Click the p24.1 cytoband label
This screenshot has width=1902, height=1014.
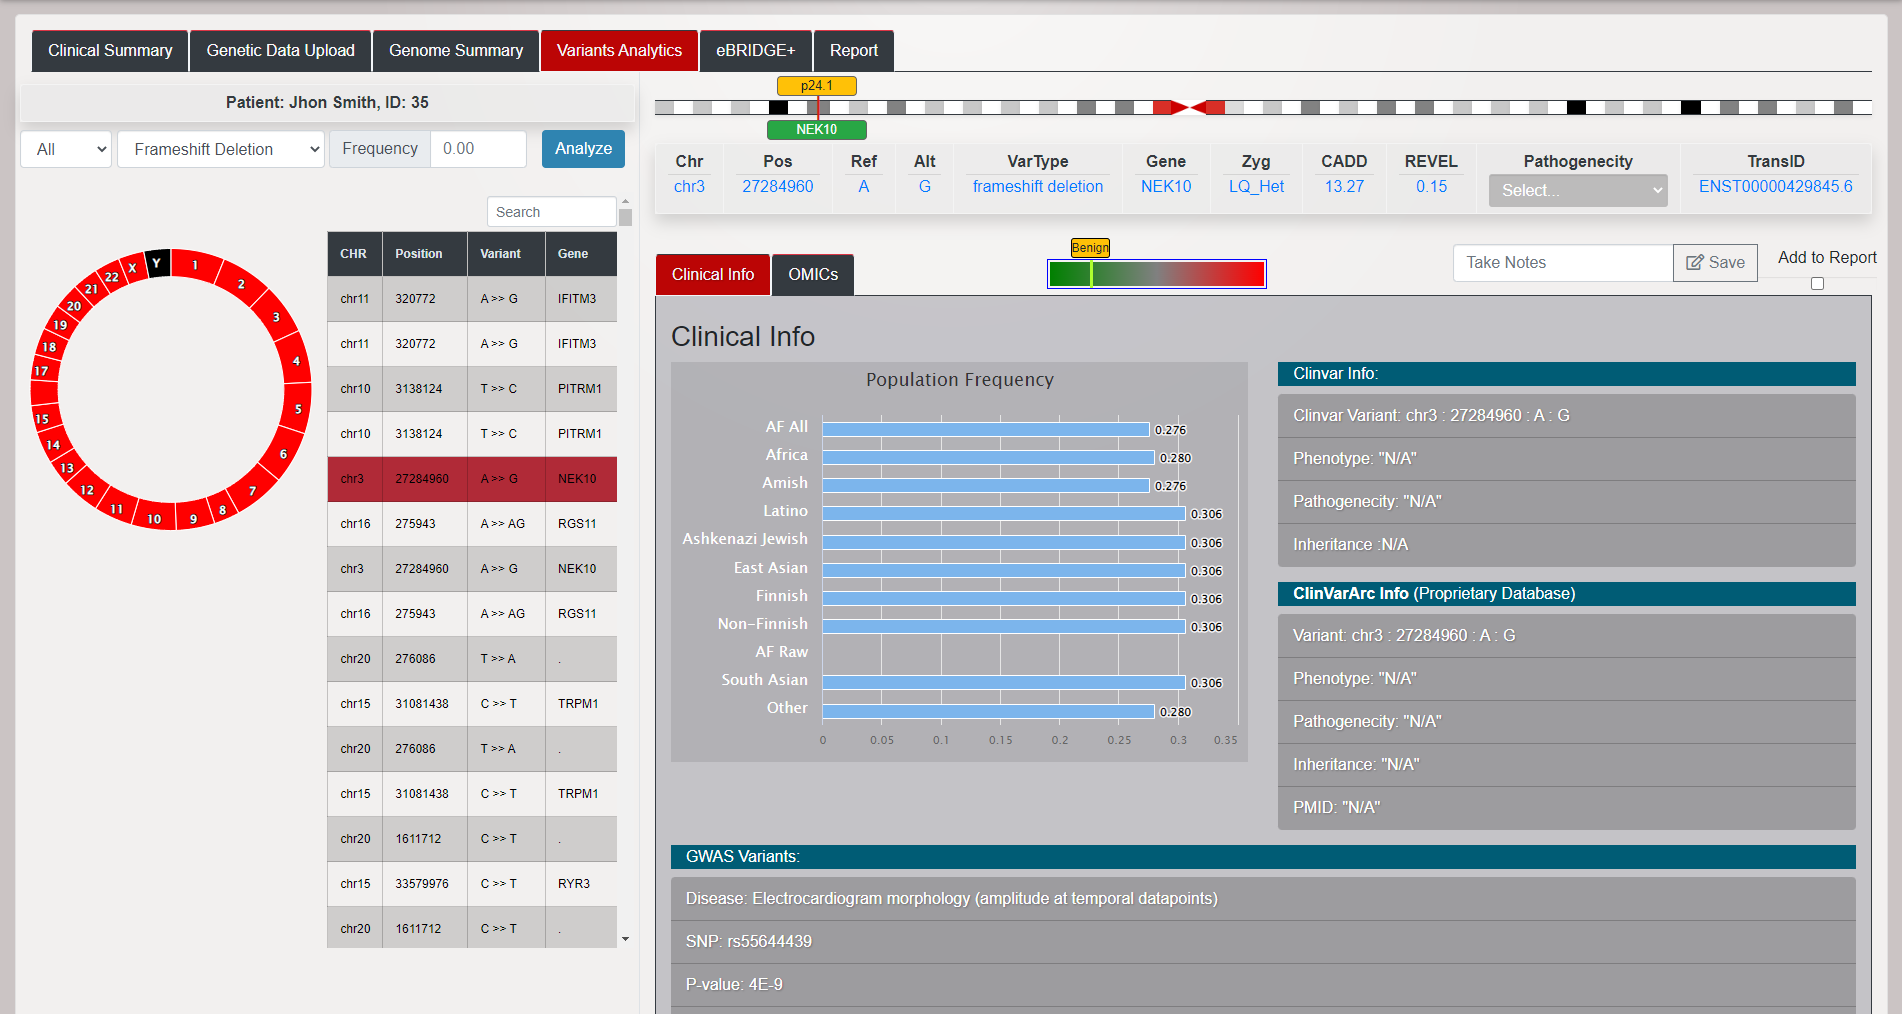point(816,86)
